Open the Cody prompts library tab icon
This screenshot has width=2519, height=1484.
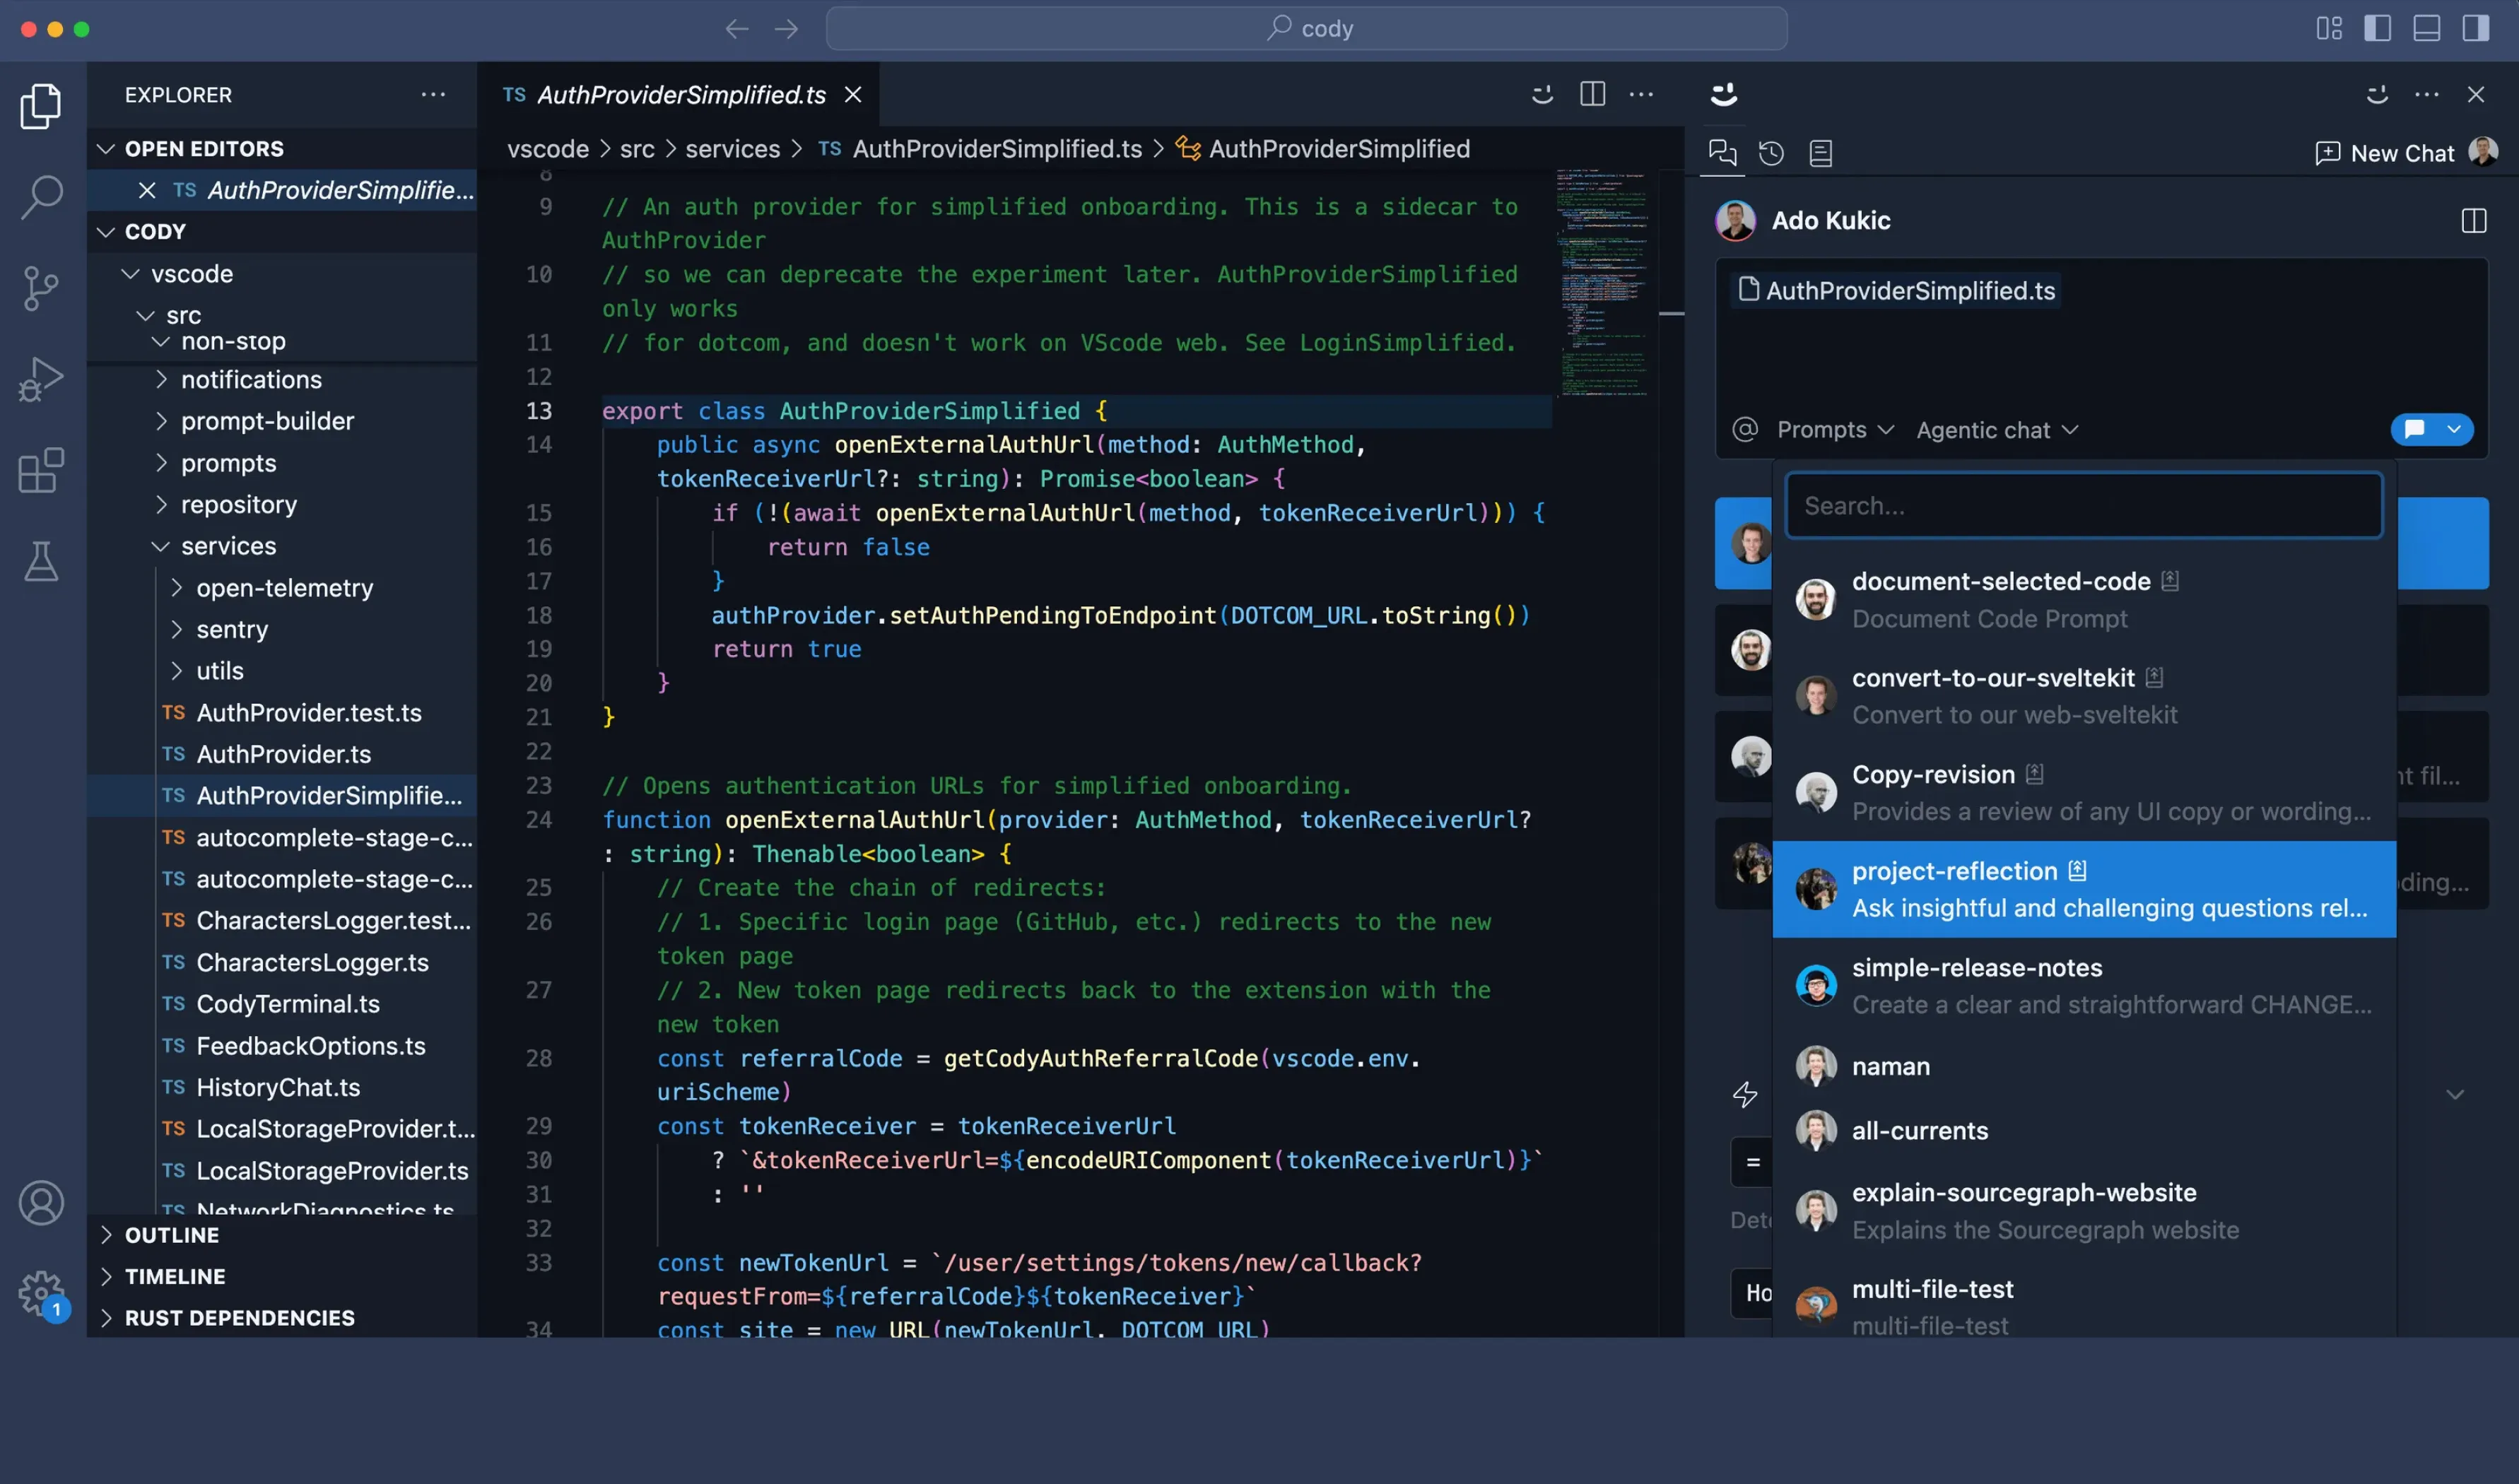[x=1820, y=153]
